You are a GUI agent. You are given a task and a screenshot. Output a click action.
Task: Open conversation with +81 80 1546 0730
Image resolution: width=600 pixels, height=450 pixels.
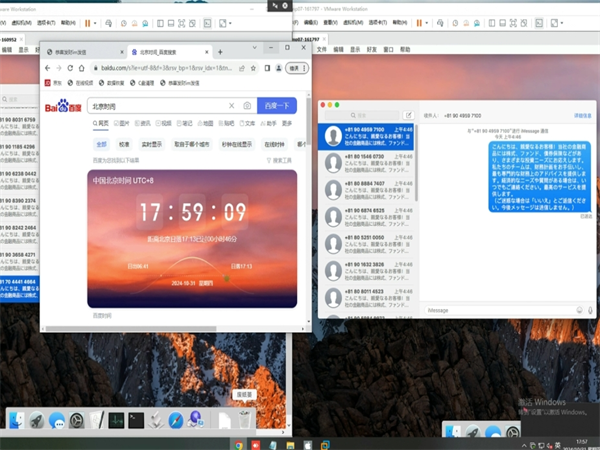tap(364, 157)
